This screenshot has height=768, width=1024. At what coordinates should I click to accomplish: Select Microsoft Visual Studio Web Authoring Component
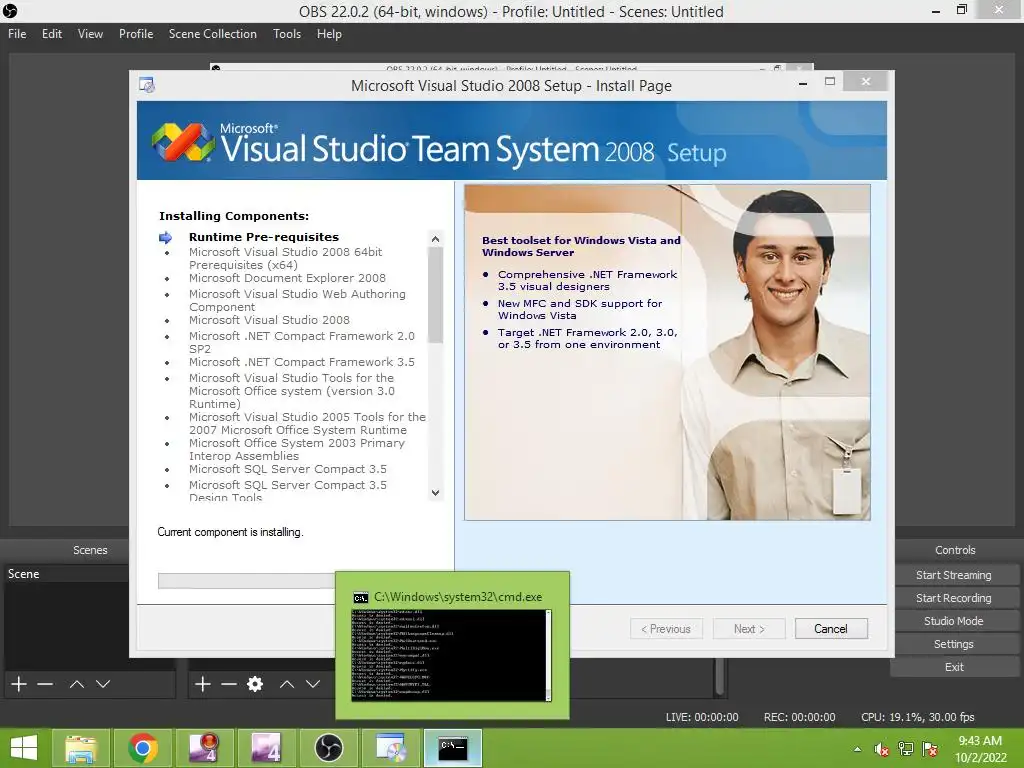coord(297,300)
